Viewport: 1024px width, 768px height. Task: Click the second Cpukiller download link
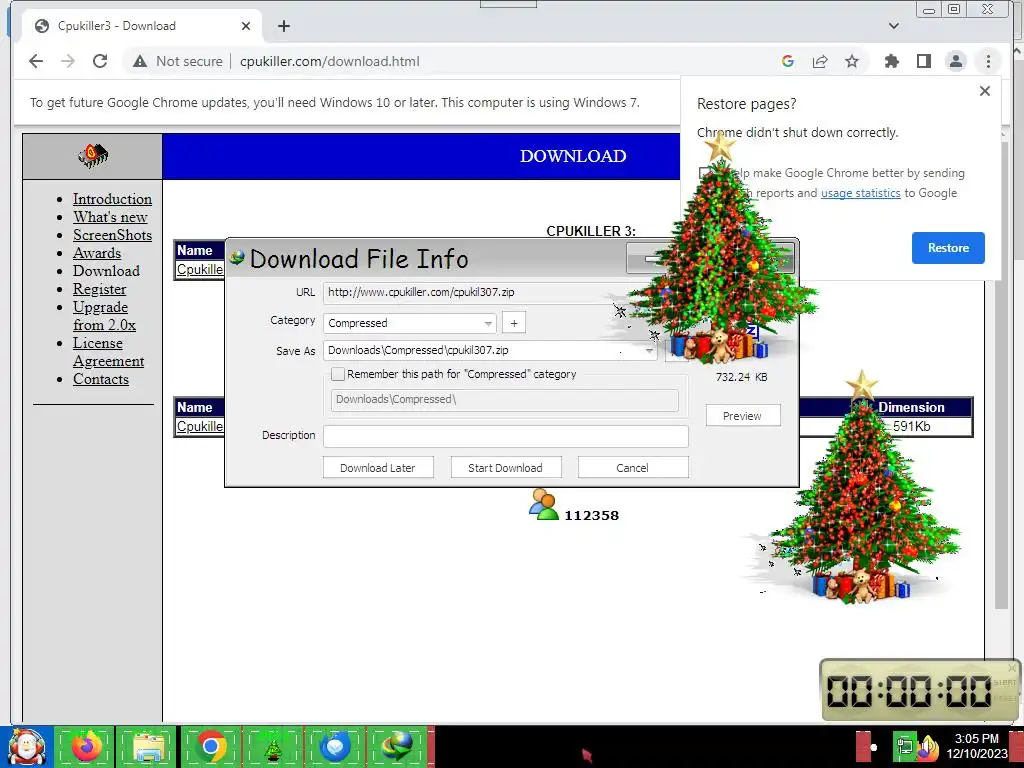[x=200, y=426]
